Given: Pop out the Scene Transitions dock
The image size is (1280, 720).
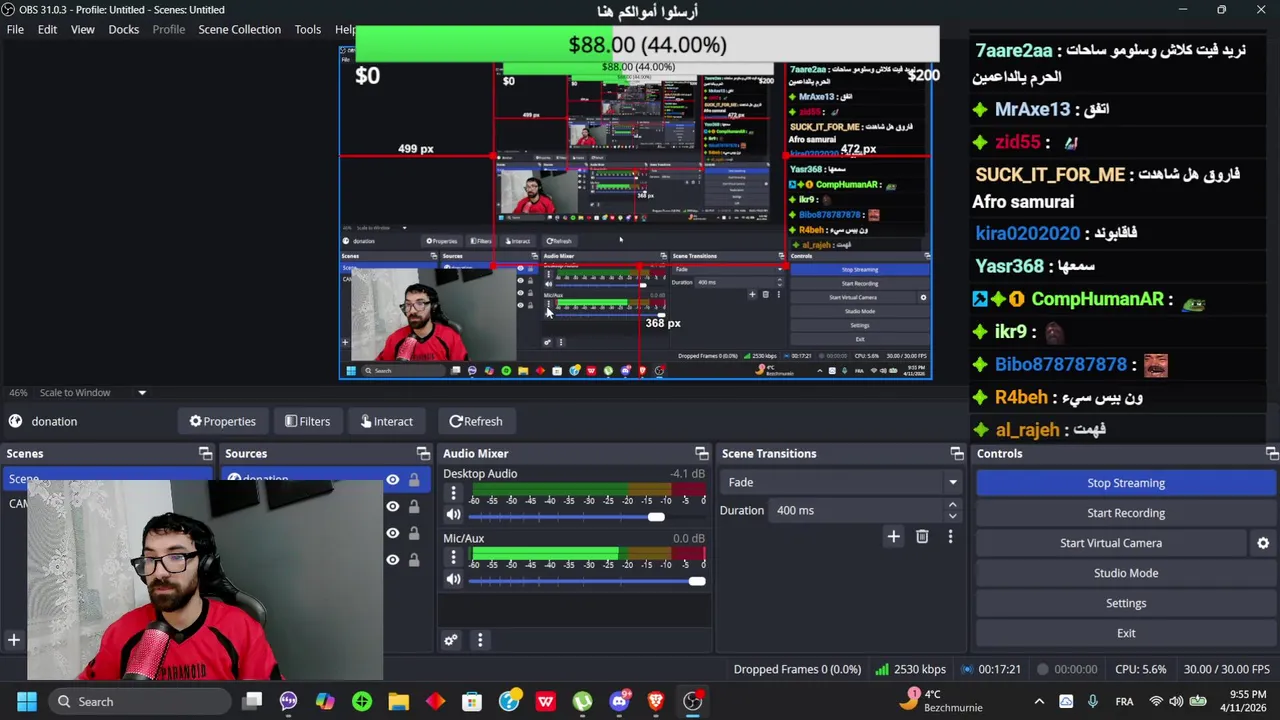Looking at the screenshot, I should pyautogui.click(x=957, y=454).
